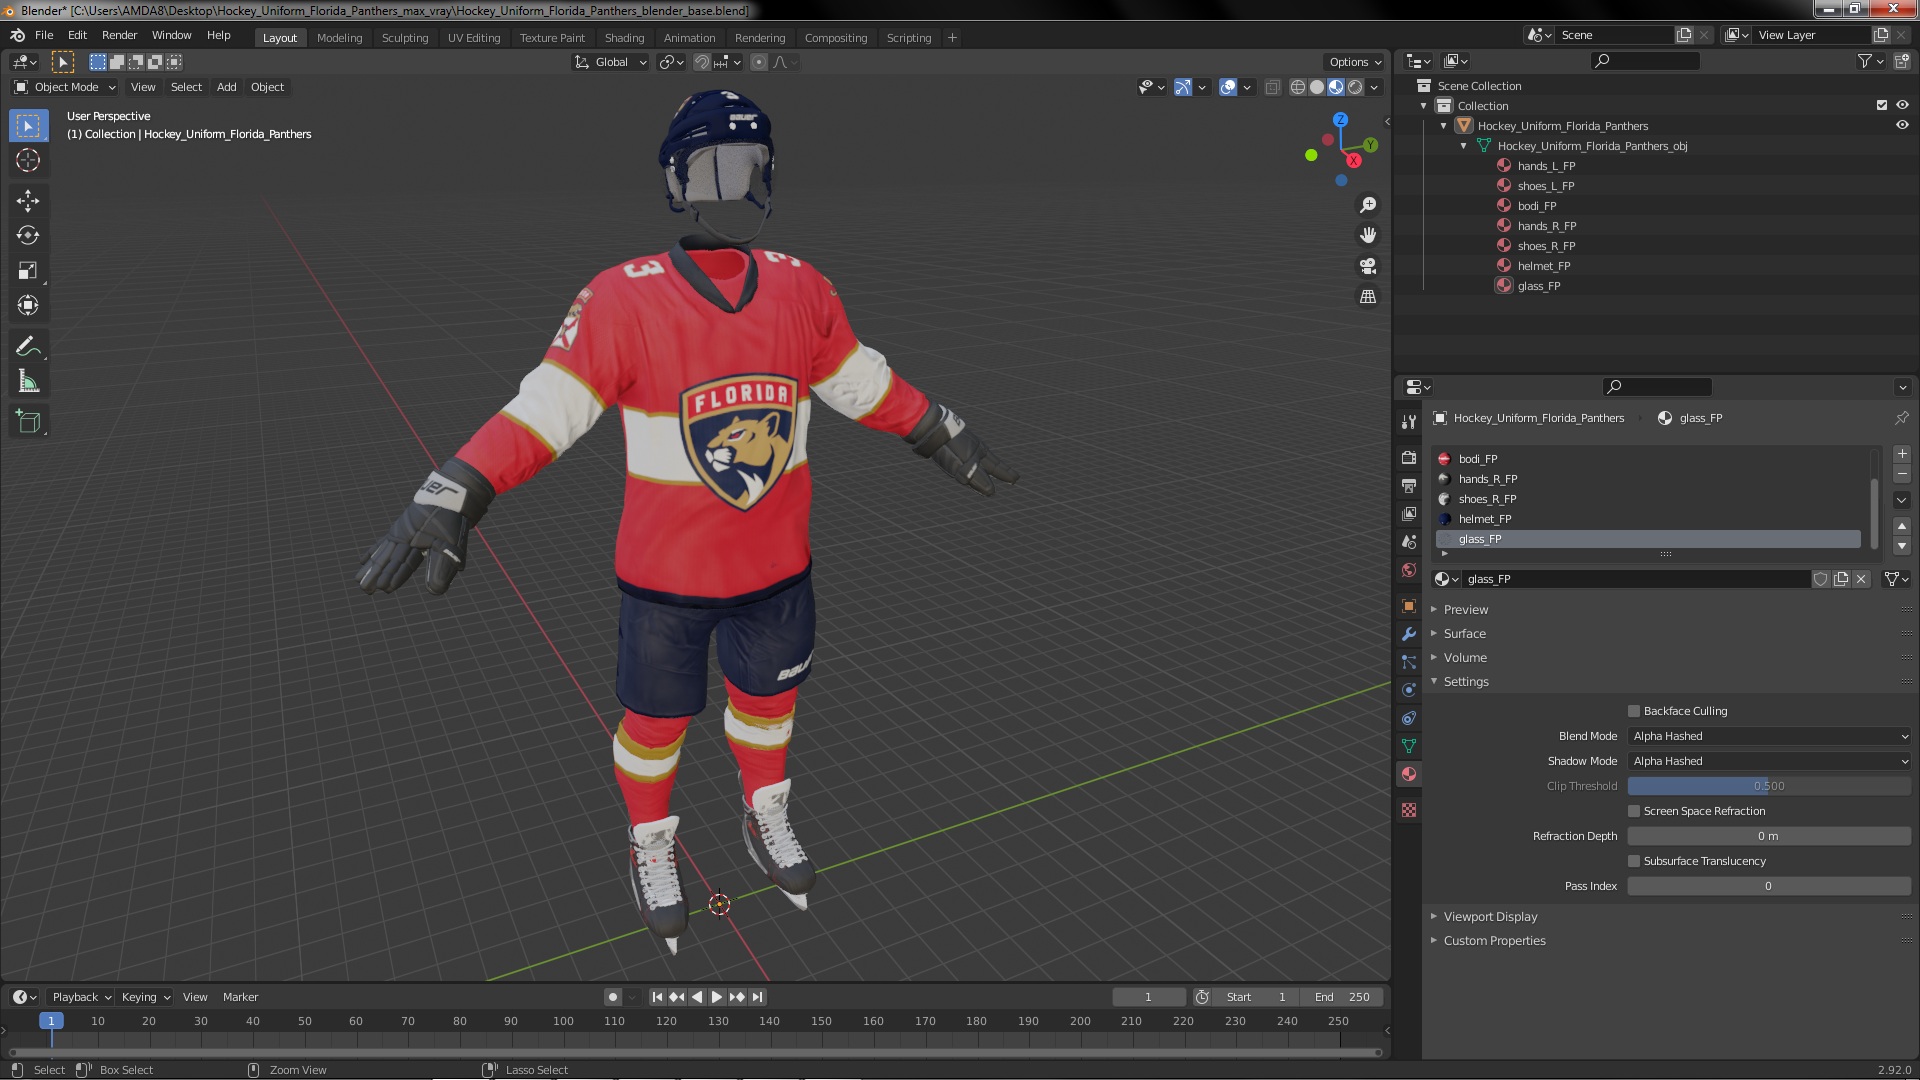Toggle auto keying record button

pyautogui.click(x=612, y=997)
